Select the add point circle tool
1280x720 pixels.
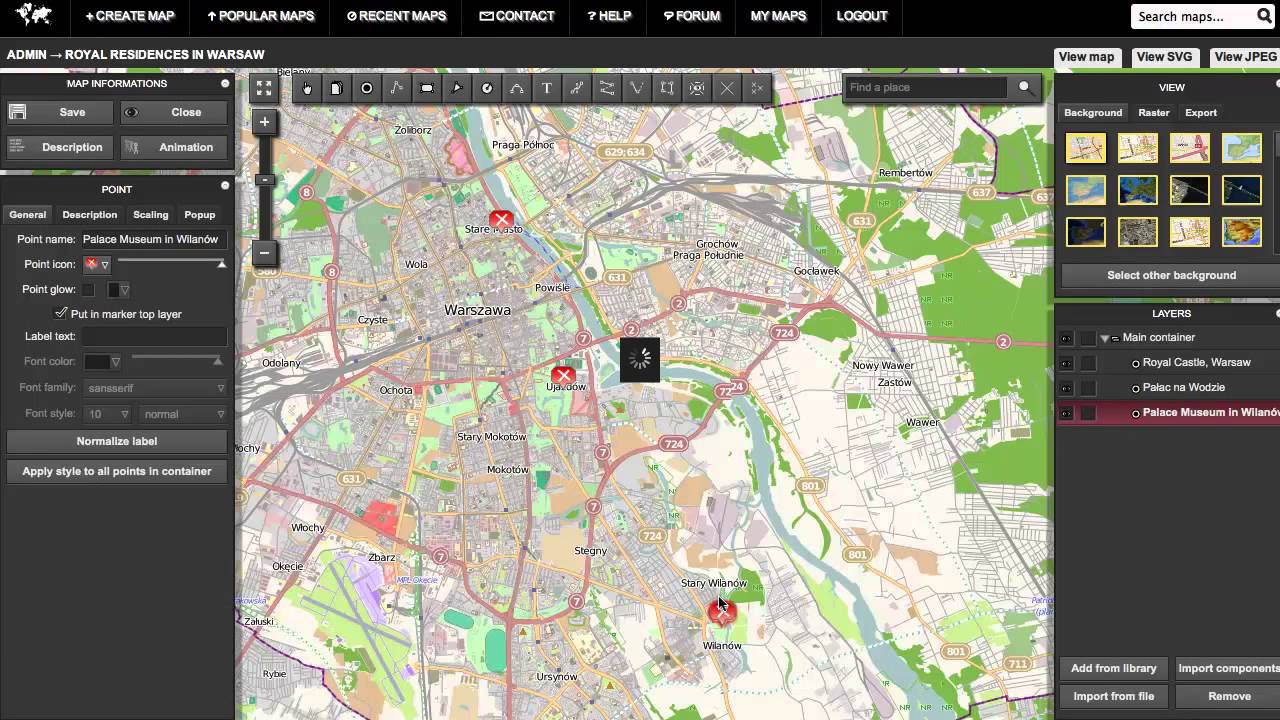[x=367, y=88]
